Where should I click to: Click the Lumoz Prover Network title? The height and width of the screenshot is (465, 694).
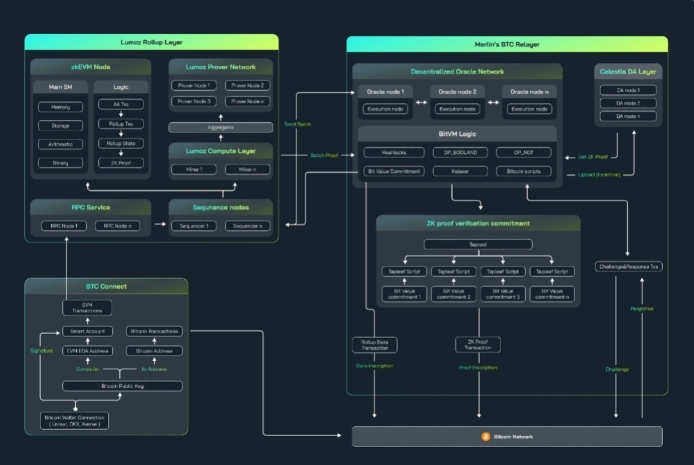pos(220,67)
